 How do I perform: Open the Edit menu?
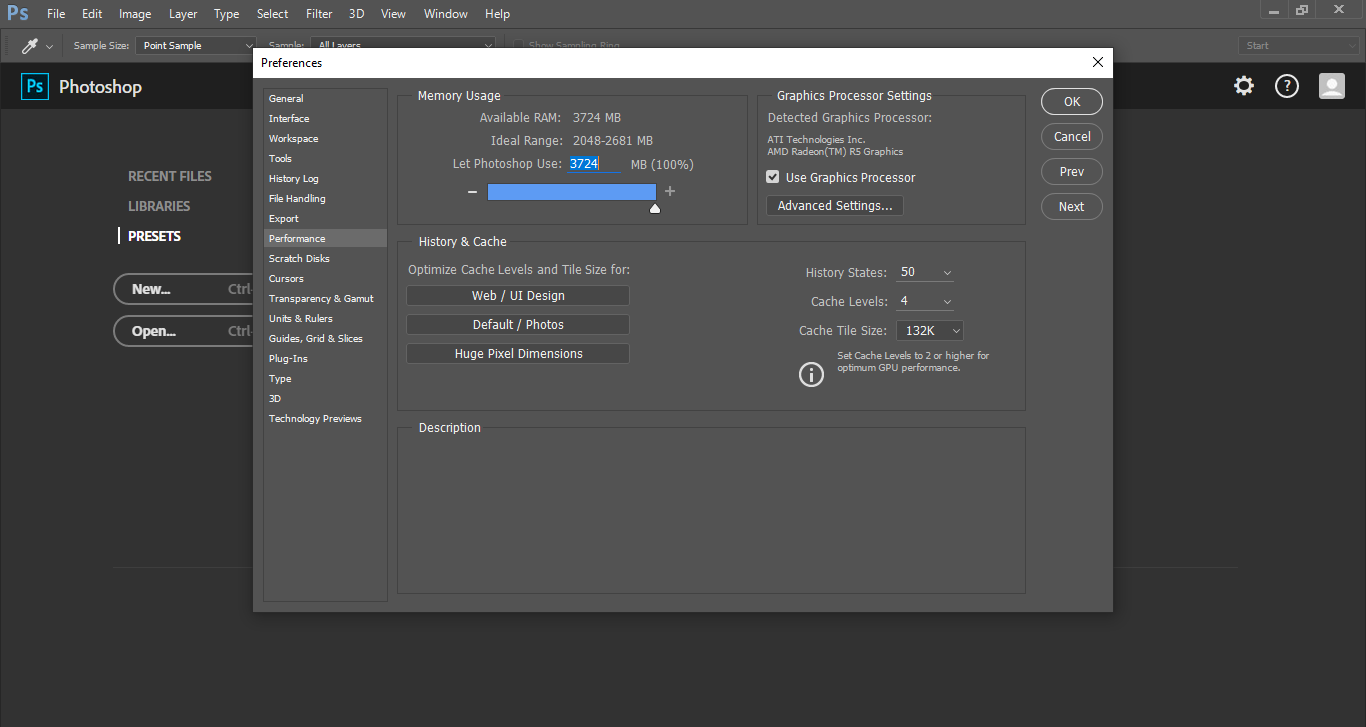tap(92, 14)
